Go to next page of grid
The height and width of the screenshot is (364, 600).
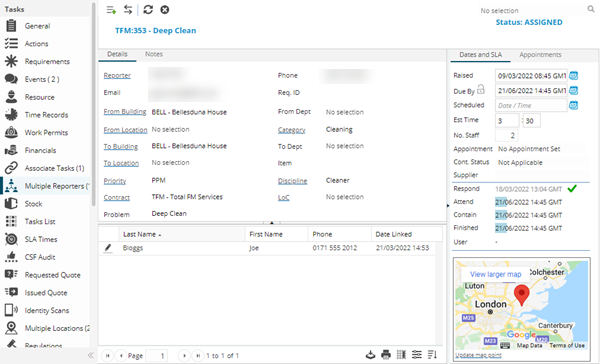pyautogui.click(x=184, y=356)
